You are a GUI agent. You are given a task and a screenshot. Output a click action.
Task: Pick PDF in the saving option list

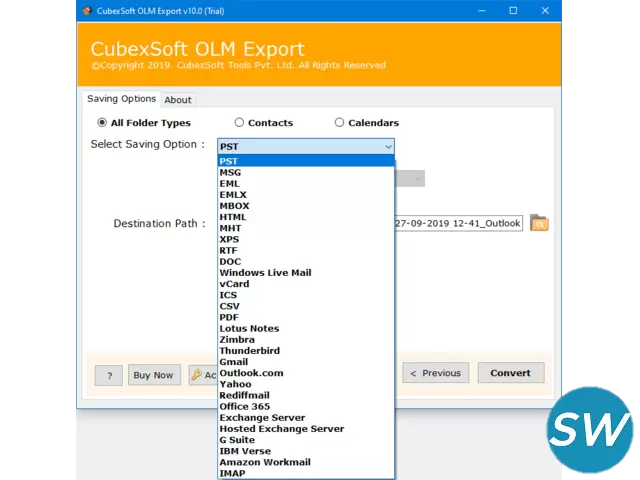coord(229,317)
